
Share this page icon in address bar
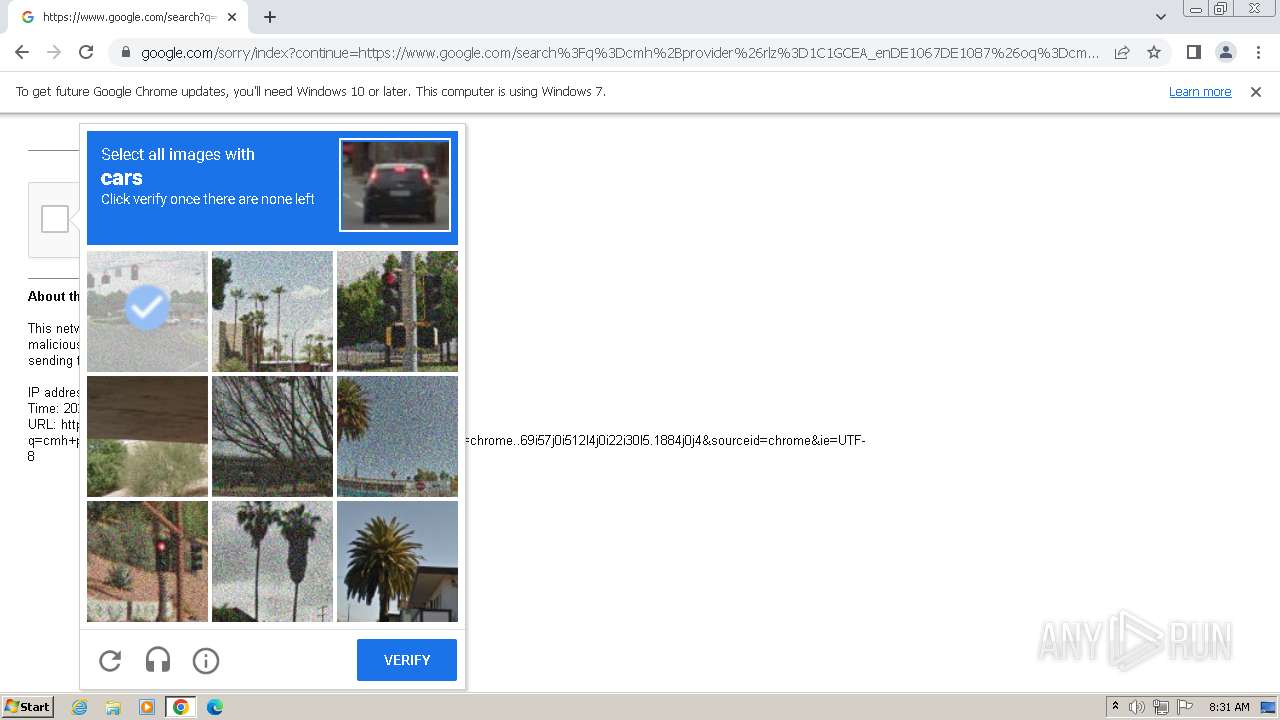(x=1122, y=52)
